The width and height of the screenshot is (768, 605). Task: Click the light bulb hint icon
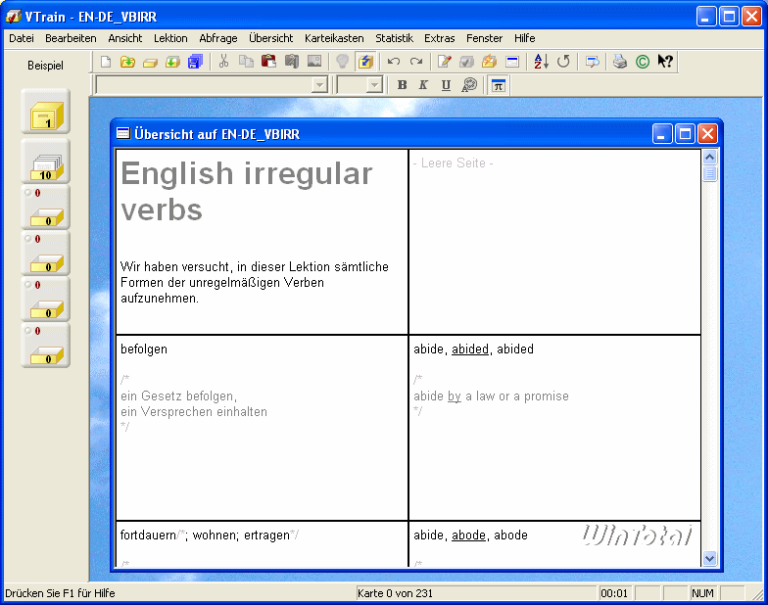[342, 62]
